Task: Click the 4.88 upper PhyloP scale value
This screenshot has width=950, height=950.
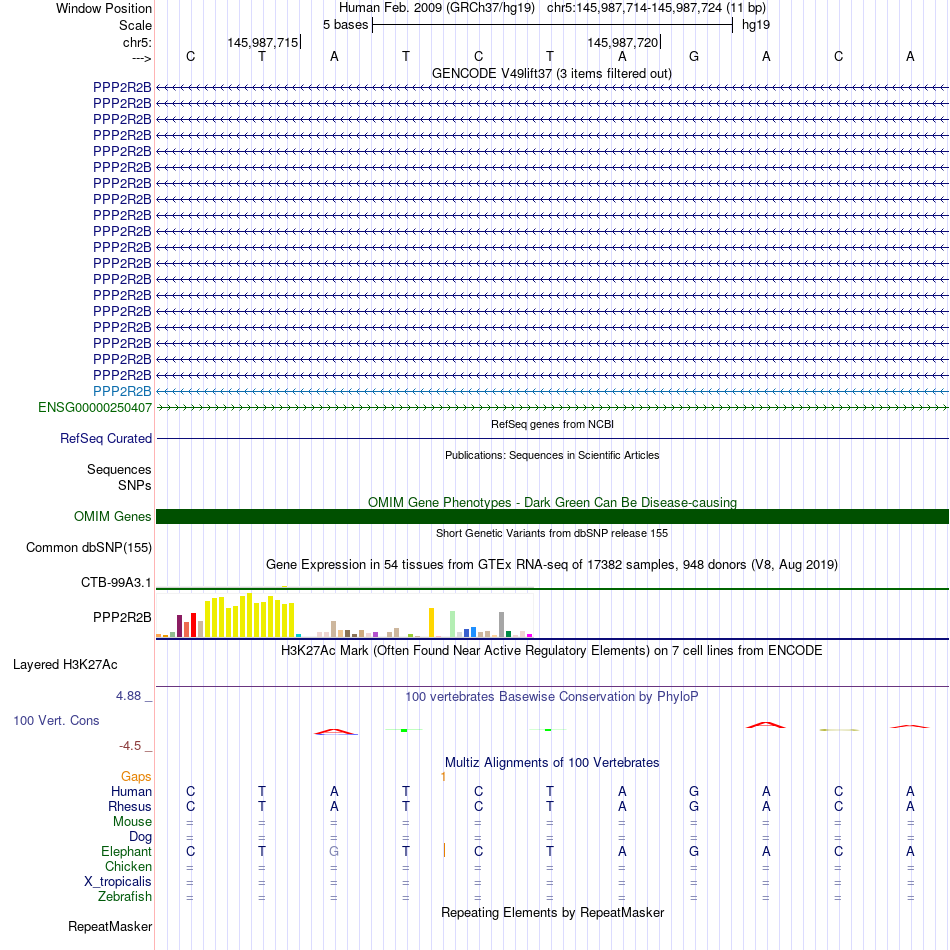Action: click(x=128, y=696)
